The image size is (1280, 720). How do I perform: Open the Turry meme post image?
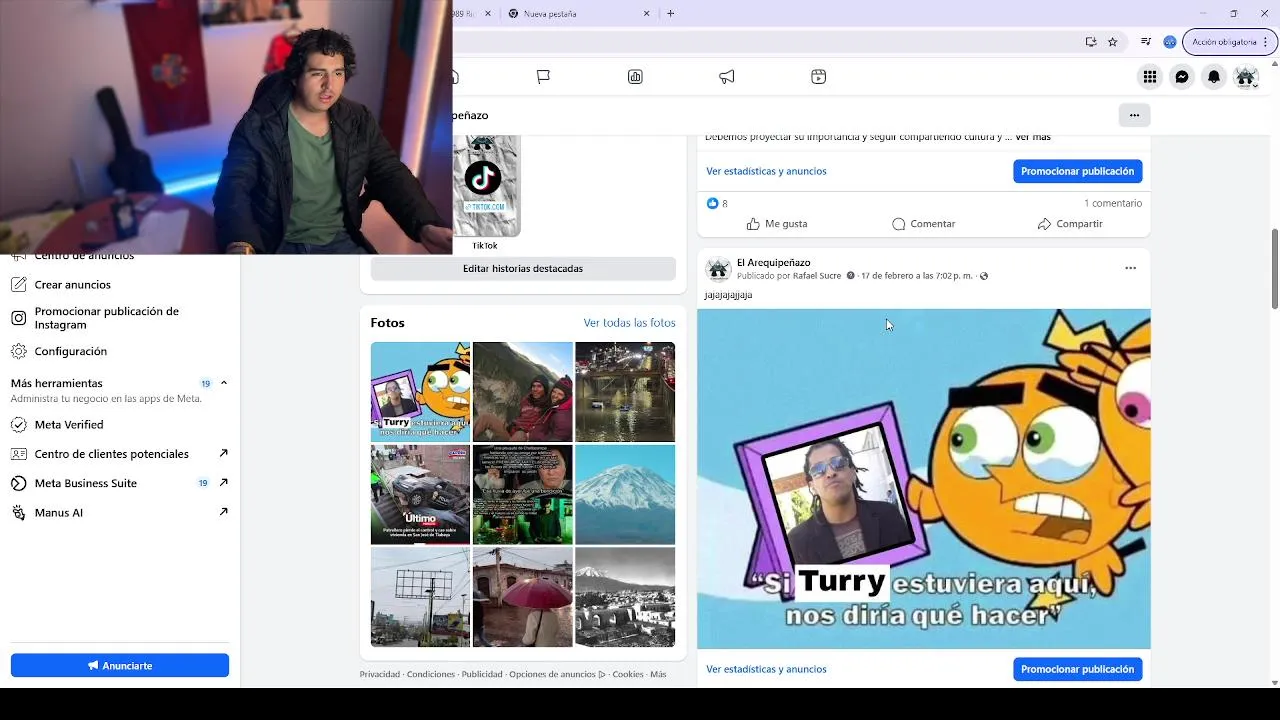tap(924, 479)
